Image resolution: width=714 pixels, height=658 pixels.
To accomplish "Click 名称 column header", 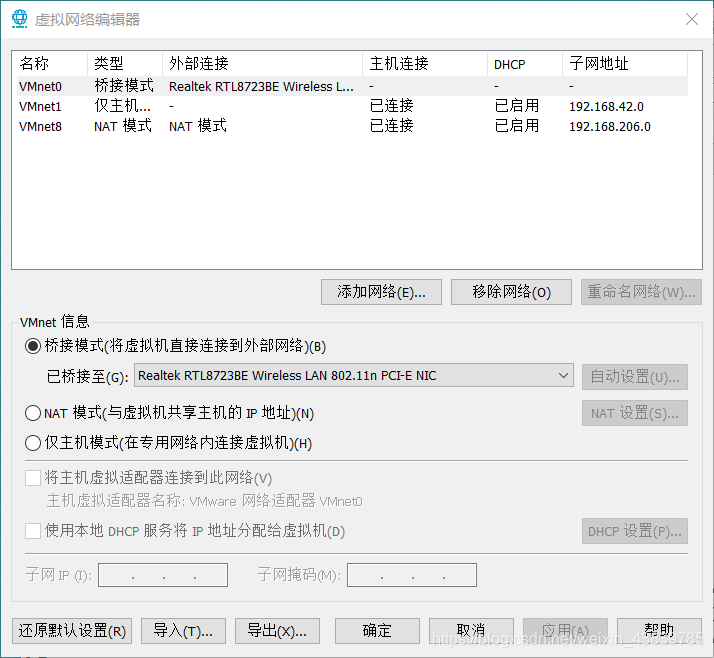I will click(x=51, y=63).
